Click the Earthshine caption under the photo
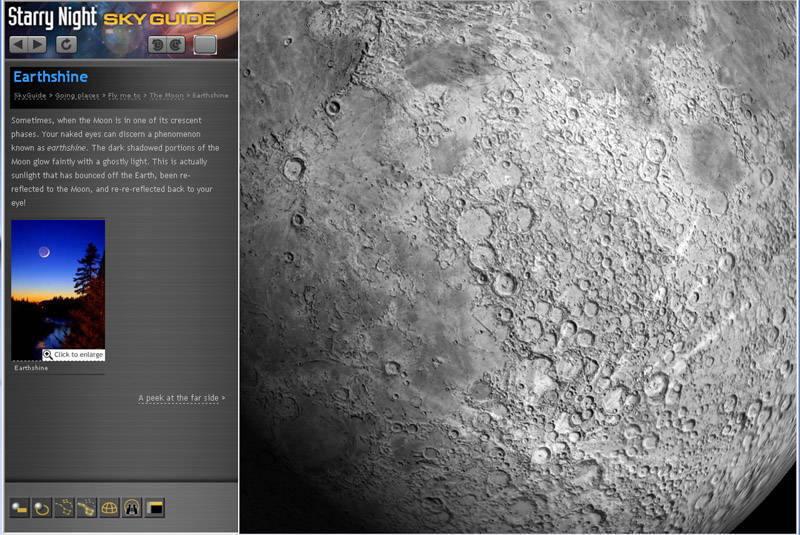 pos(31,368)
